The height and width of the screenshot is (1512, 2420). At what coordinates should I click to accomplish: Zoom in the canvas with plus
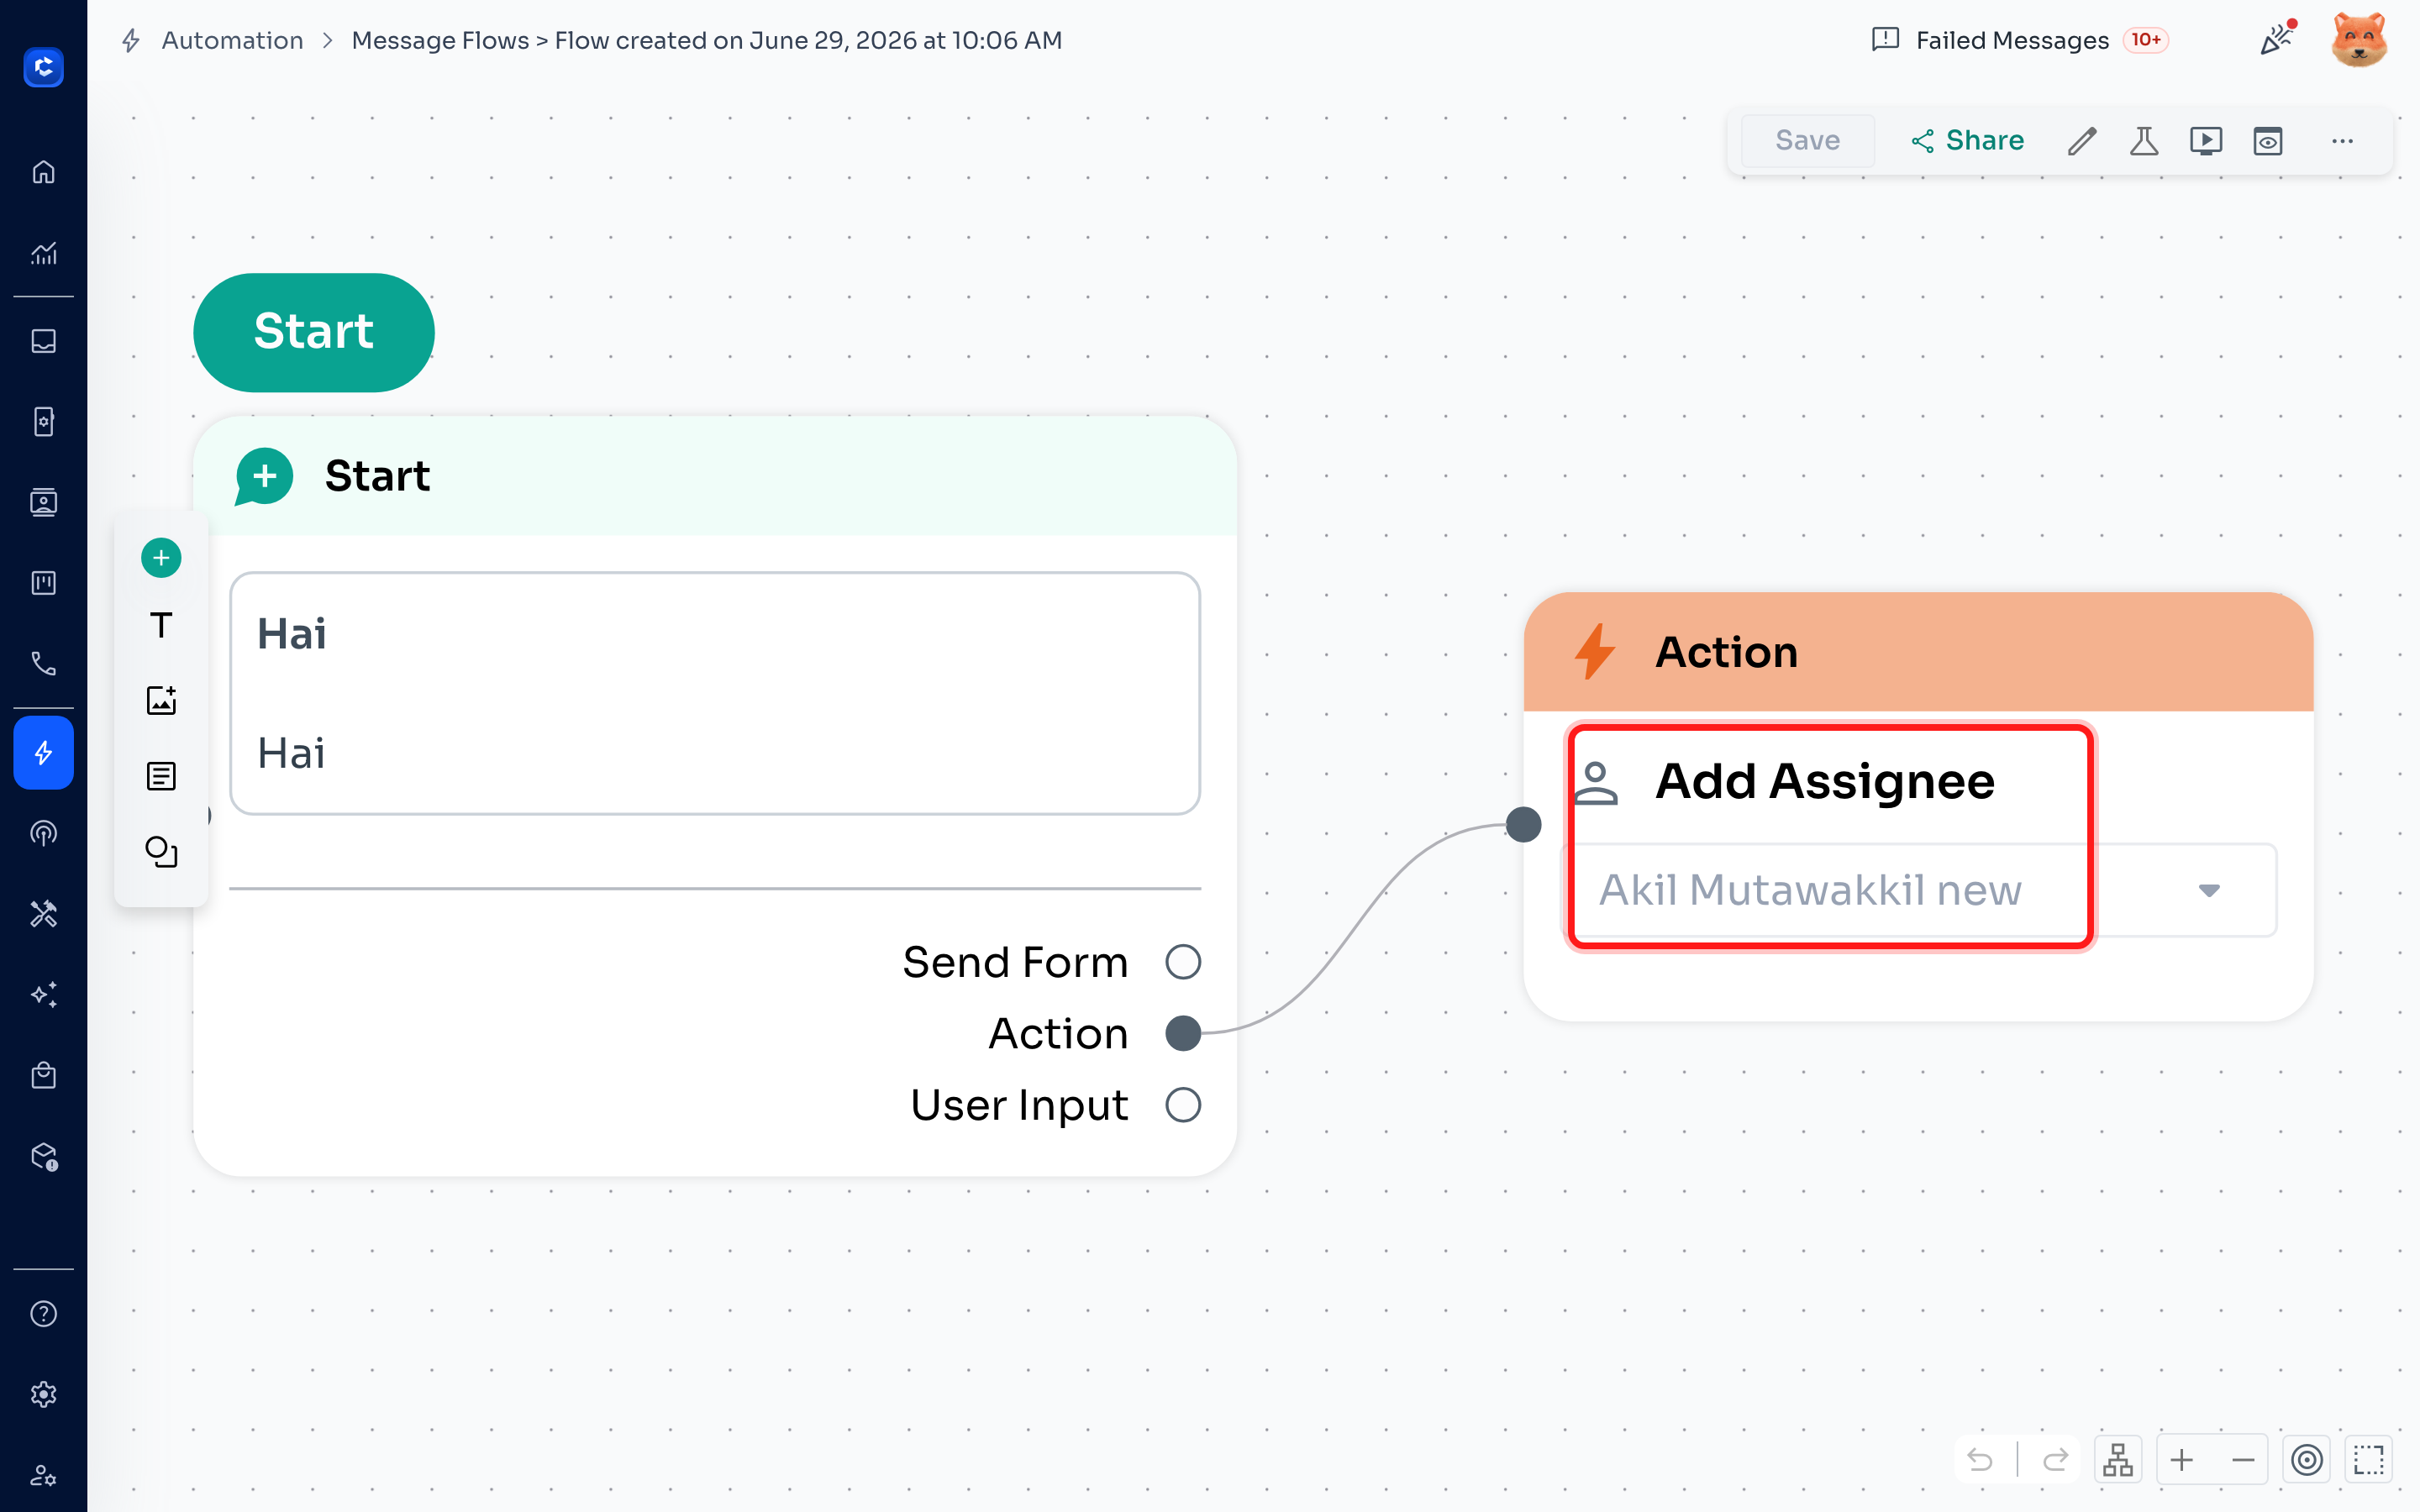click(2182, 1461)
